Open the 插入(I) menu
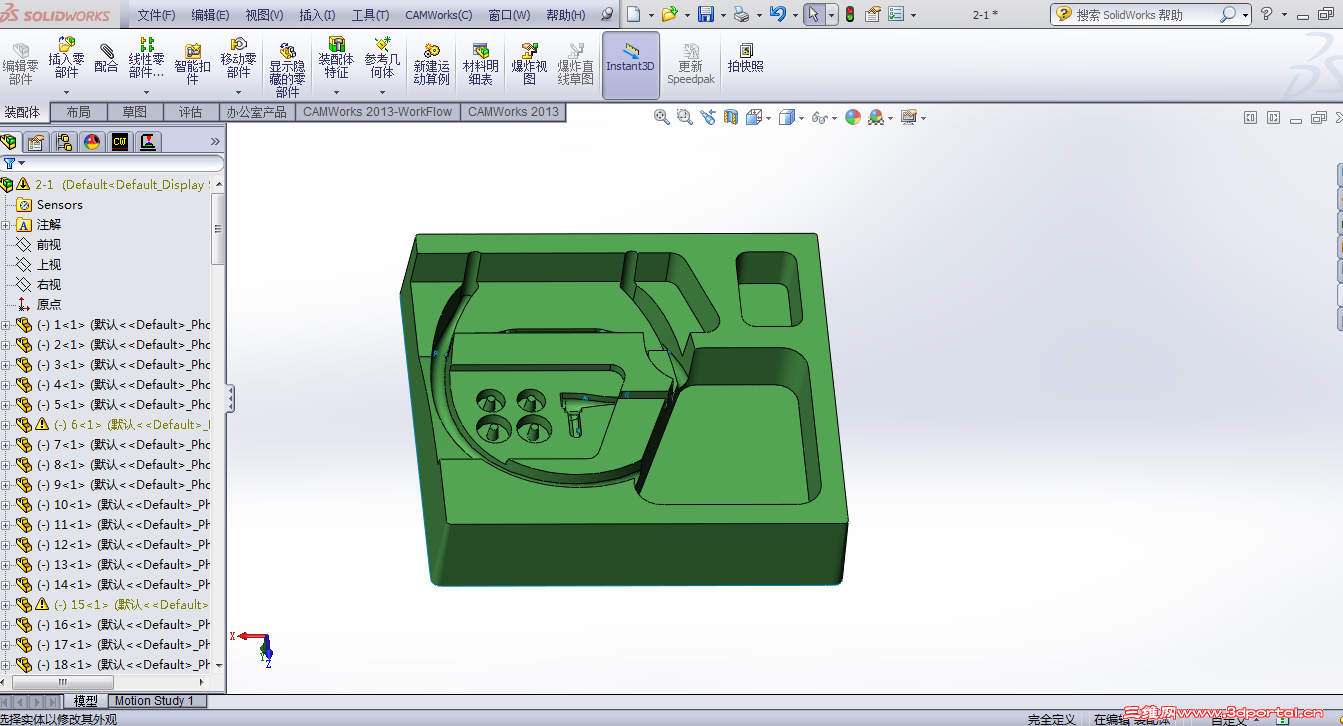 (317, 15)
